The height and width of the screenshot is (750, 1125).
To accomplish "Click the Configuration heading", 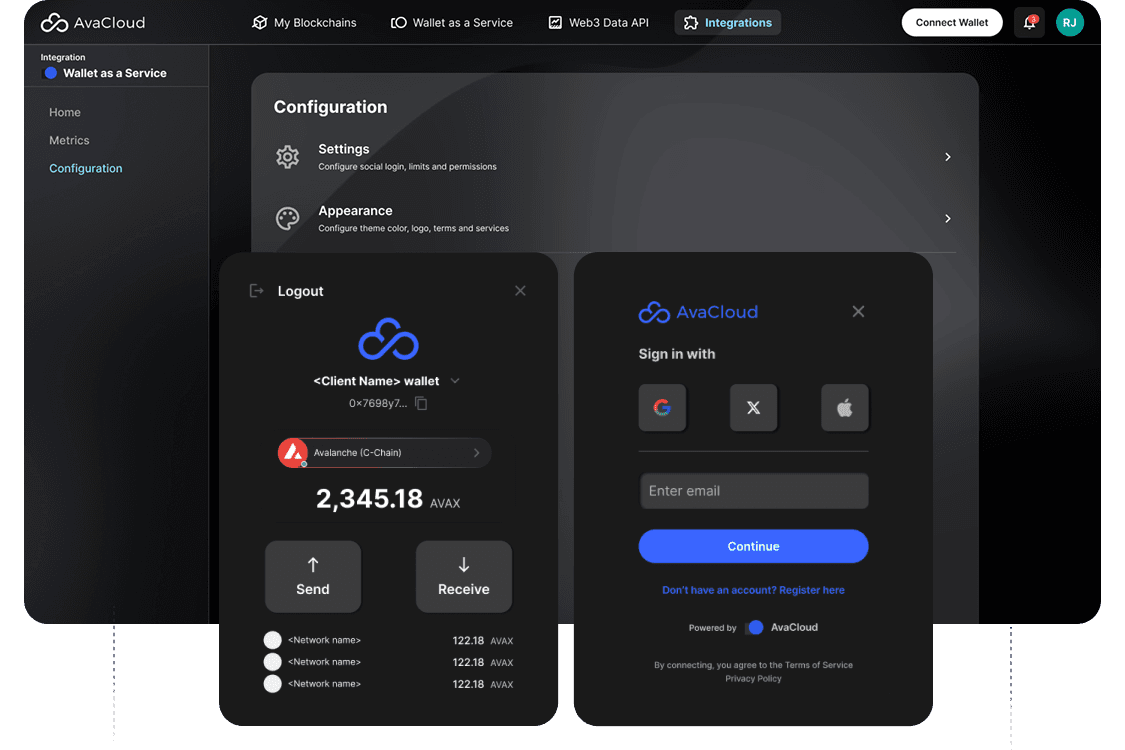I will coord(331,107).
